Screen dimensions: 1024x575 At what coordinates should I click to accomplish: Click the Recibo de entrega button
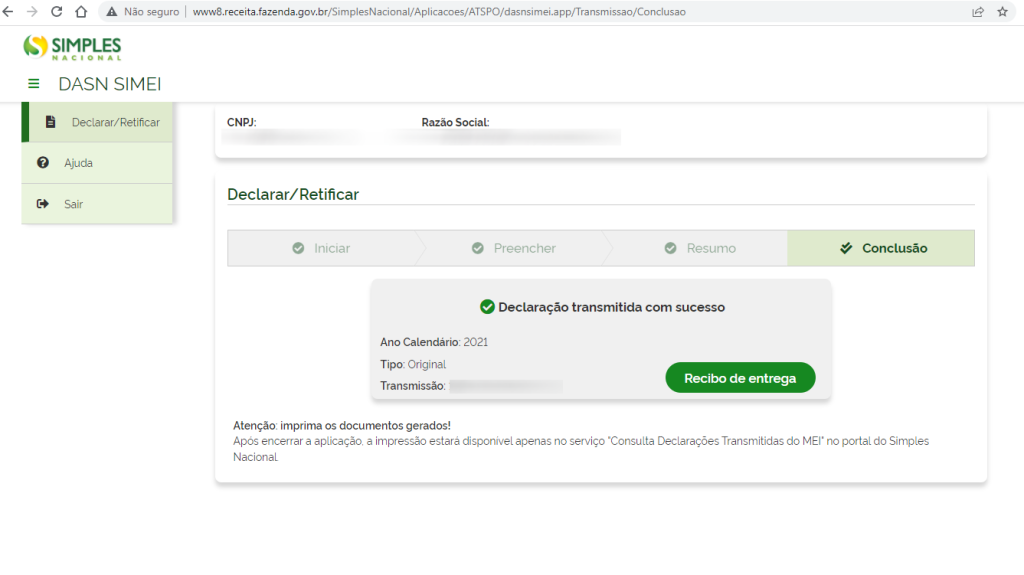click(740, 378)
